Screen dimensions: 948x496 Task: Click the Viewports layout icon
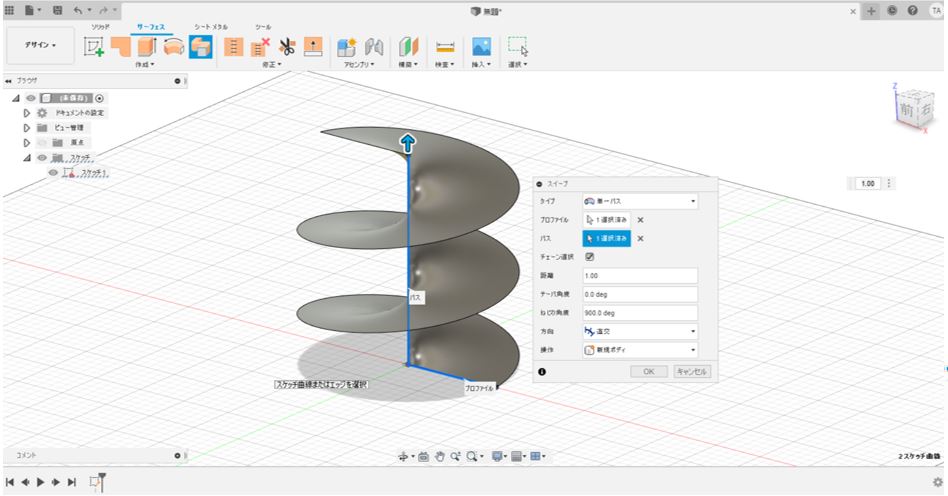coord(536,457)
